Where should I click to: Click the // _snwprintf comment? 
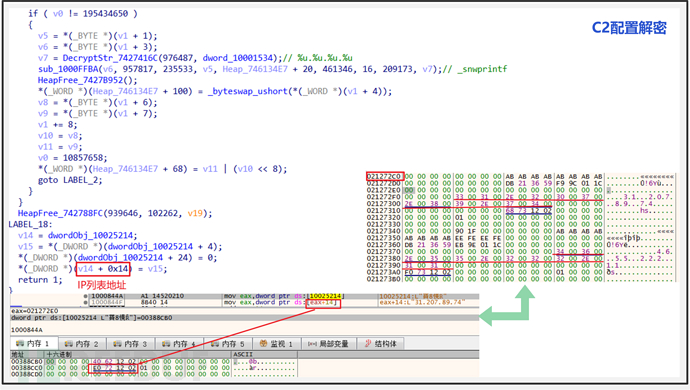475,69
